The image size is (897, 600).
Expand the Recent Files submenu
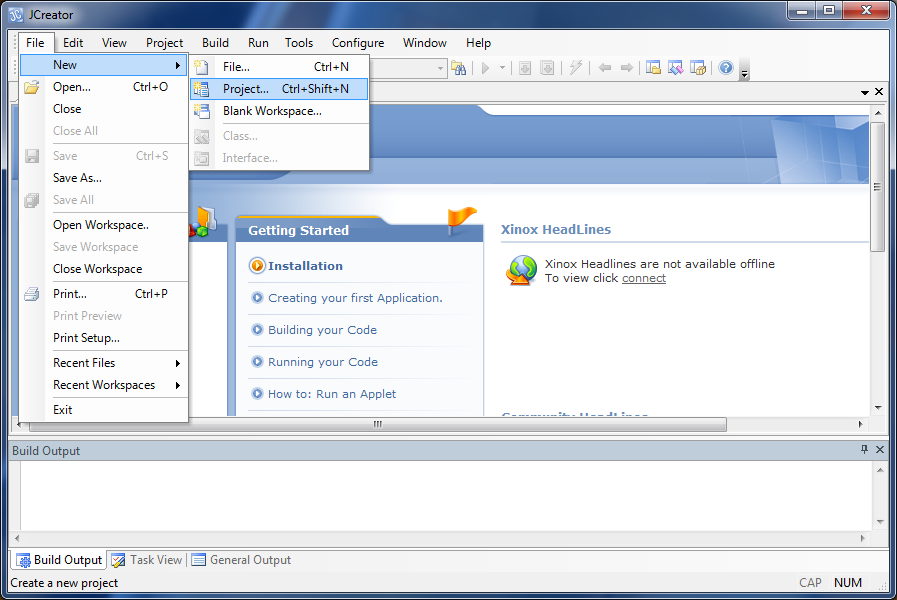pyautogui.click(x=104, y=363)
